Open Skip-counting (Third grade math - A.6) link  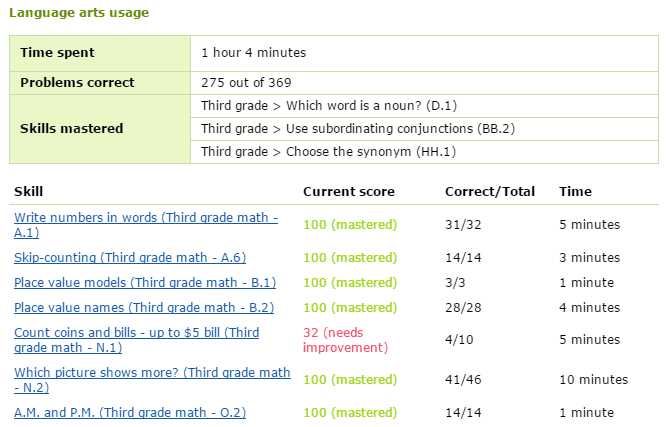[130, 257]
